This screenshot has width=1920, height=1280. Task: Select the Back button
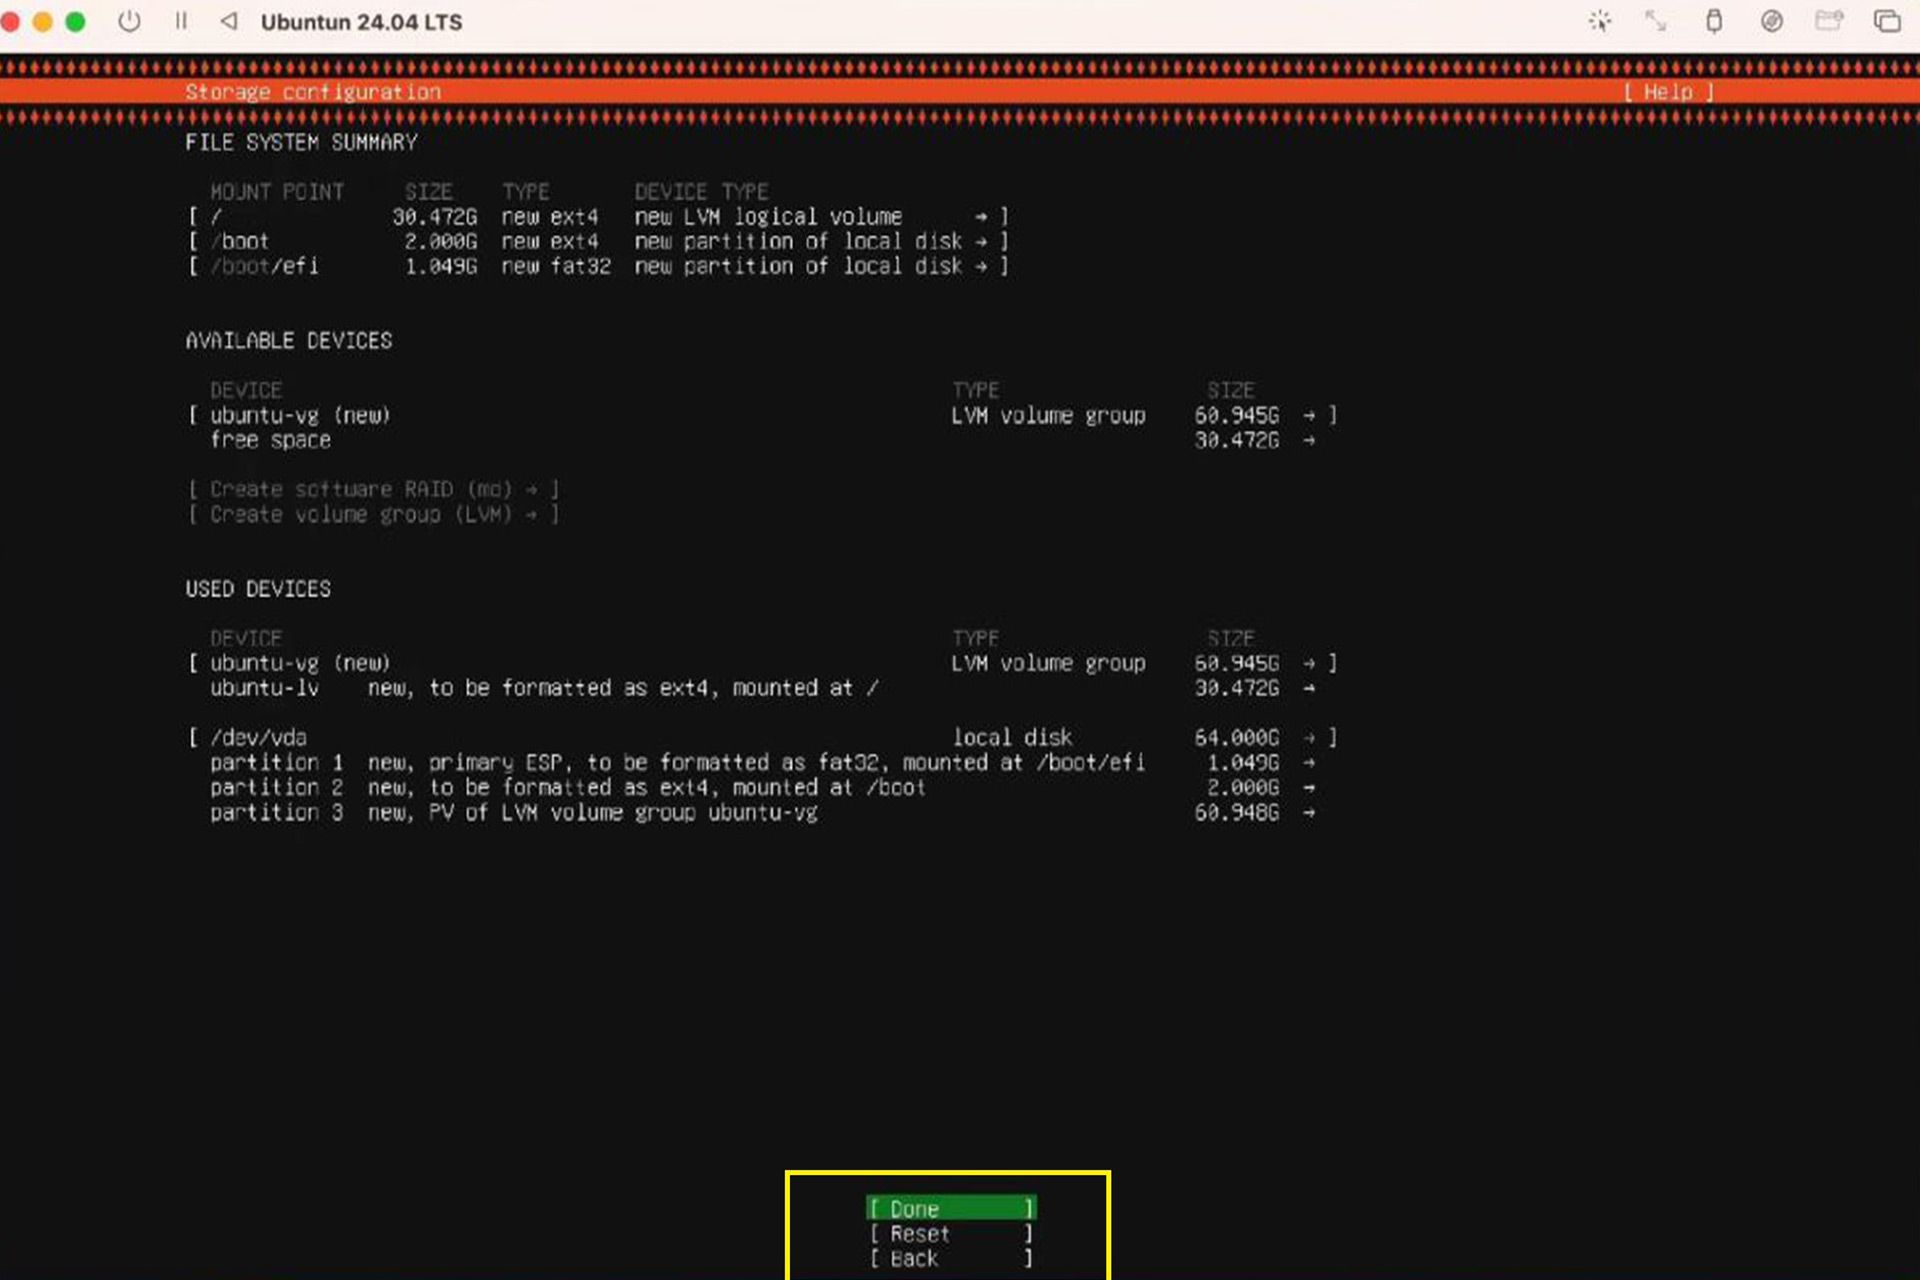[x=950, y=1258]
